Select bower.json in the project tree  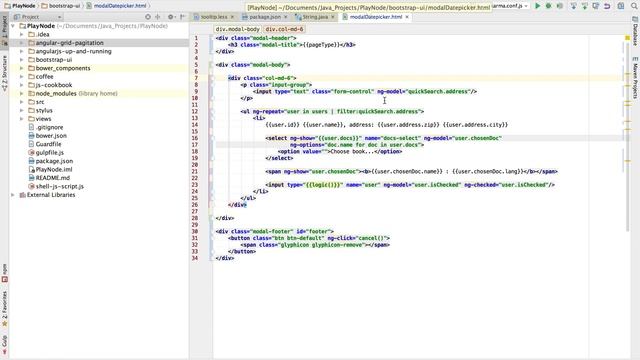(47, 136)
